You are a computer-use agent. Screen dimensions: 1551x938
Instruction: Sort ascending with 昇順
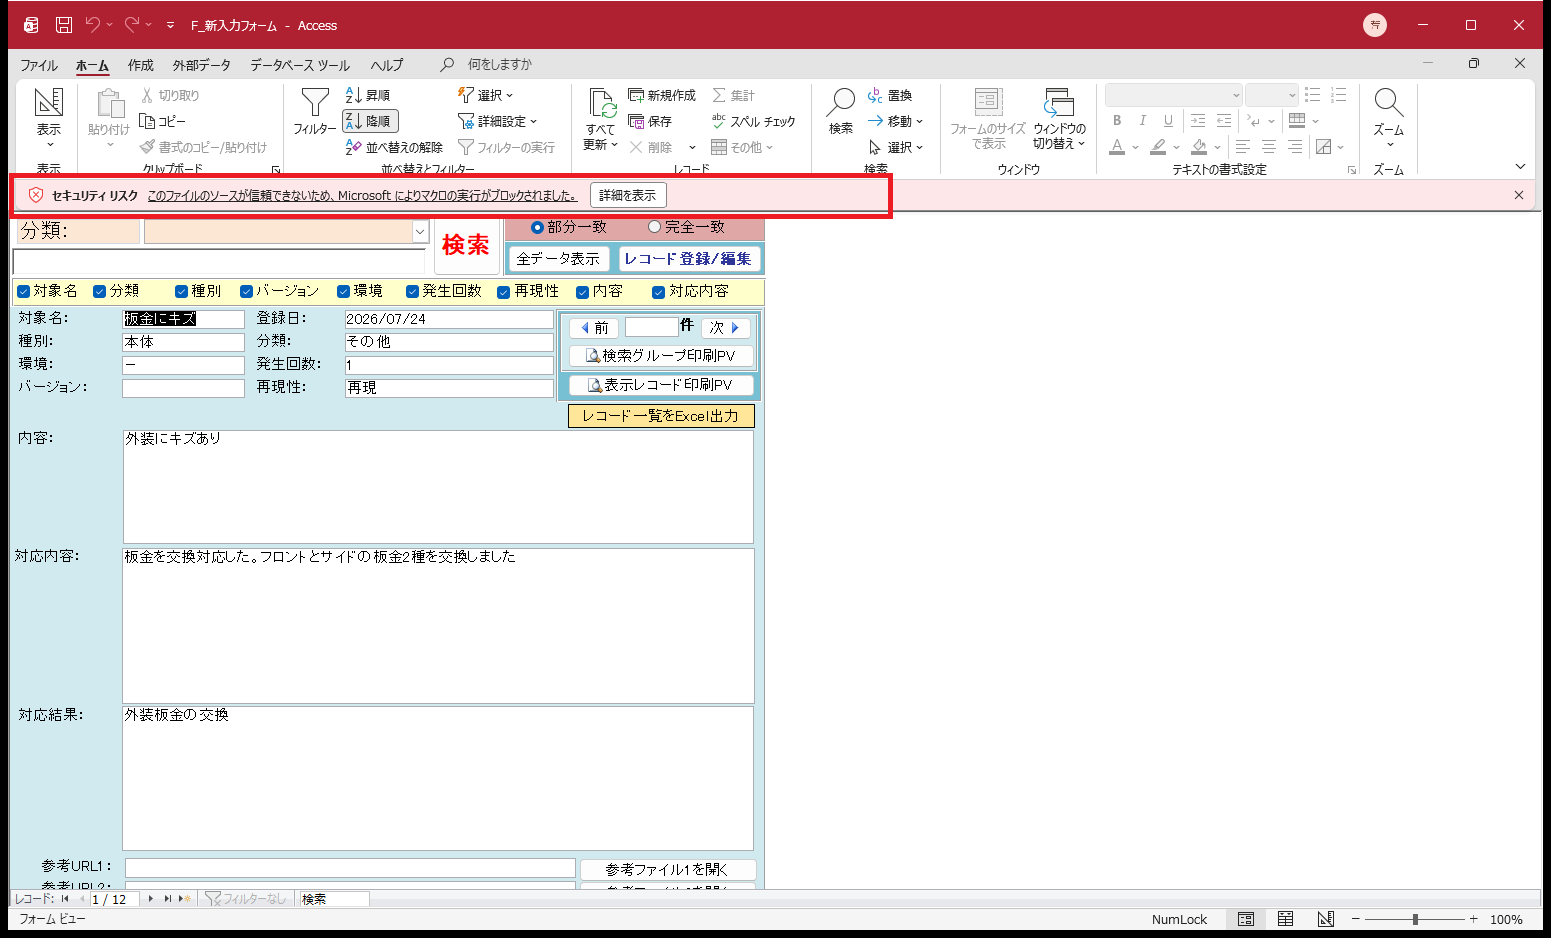pyautogui.click(x=368, y=95)
